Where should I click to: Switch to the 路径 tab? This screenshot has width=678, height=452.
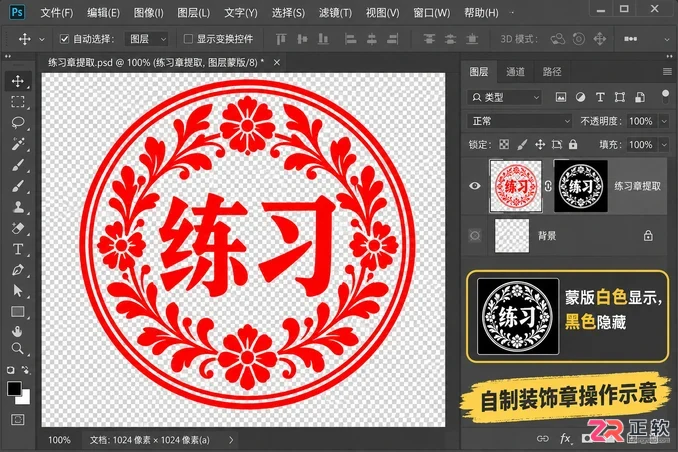pyautogui.click(x=552, y=72)
